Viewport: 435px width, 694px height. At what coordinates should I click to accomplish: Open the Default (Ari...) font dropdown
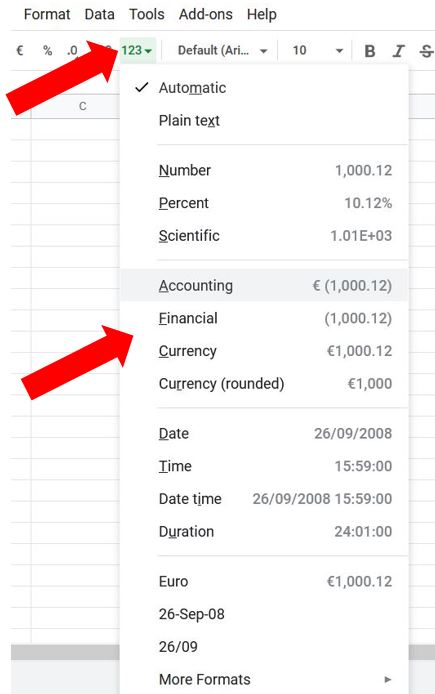[222, 50]
